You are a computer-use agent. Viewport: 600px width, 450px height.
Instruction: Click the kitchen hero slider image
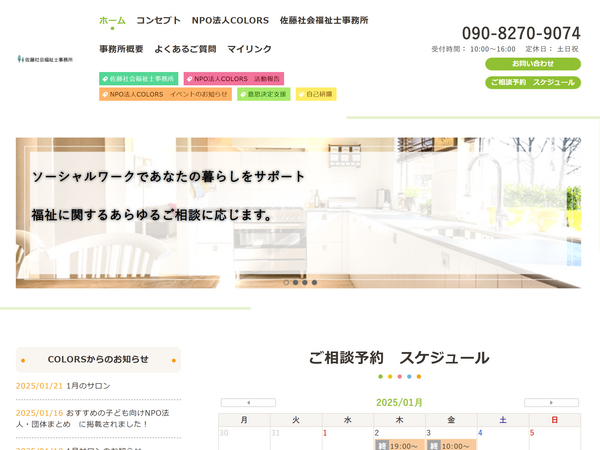tap(298, 213)
